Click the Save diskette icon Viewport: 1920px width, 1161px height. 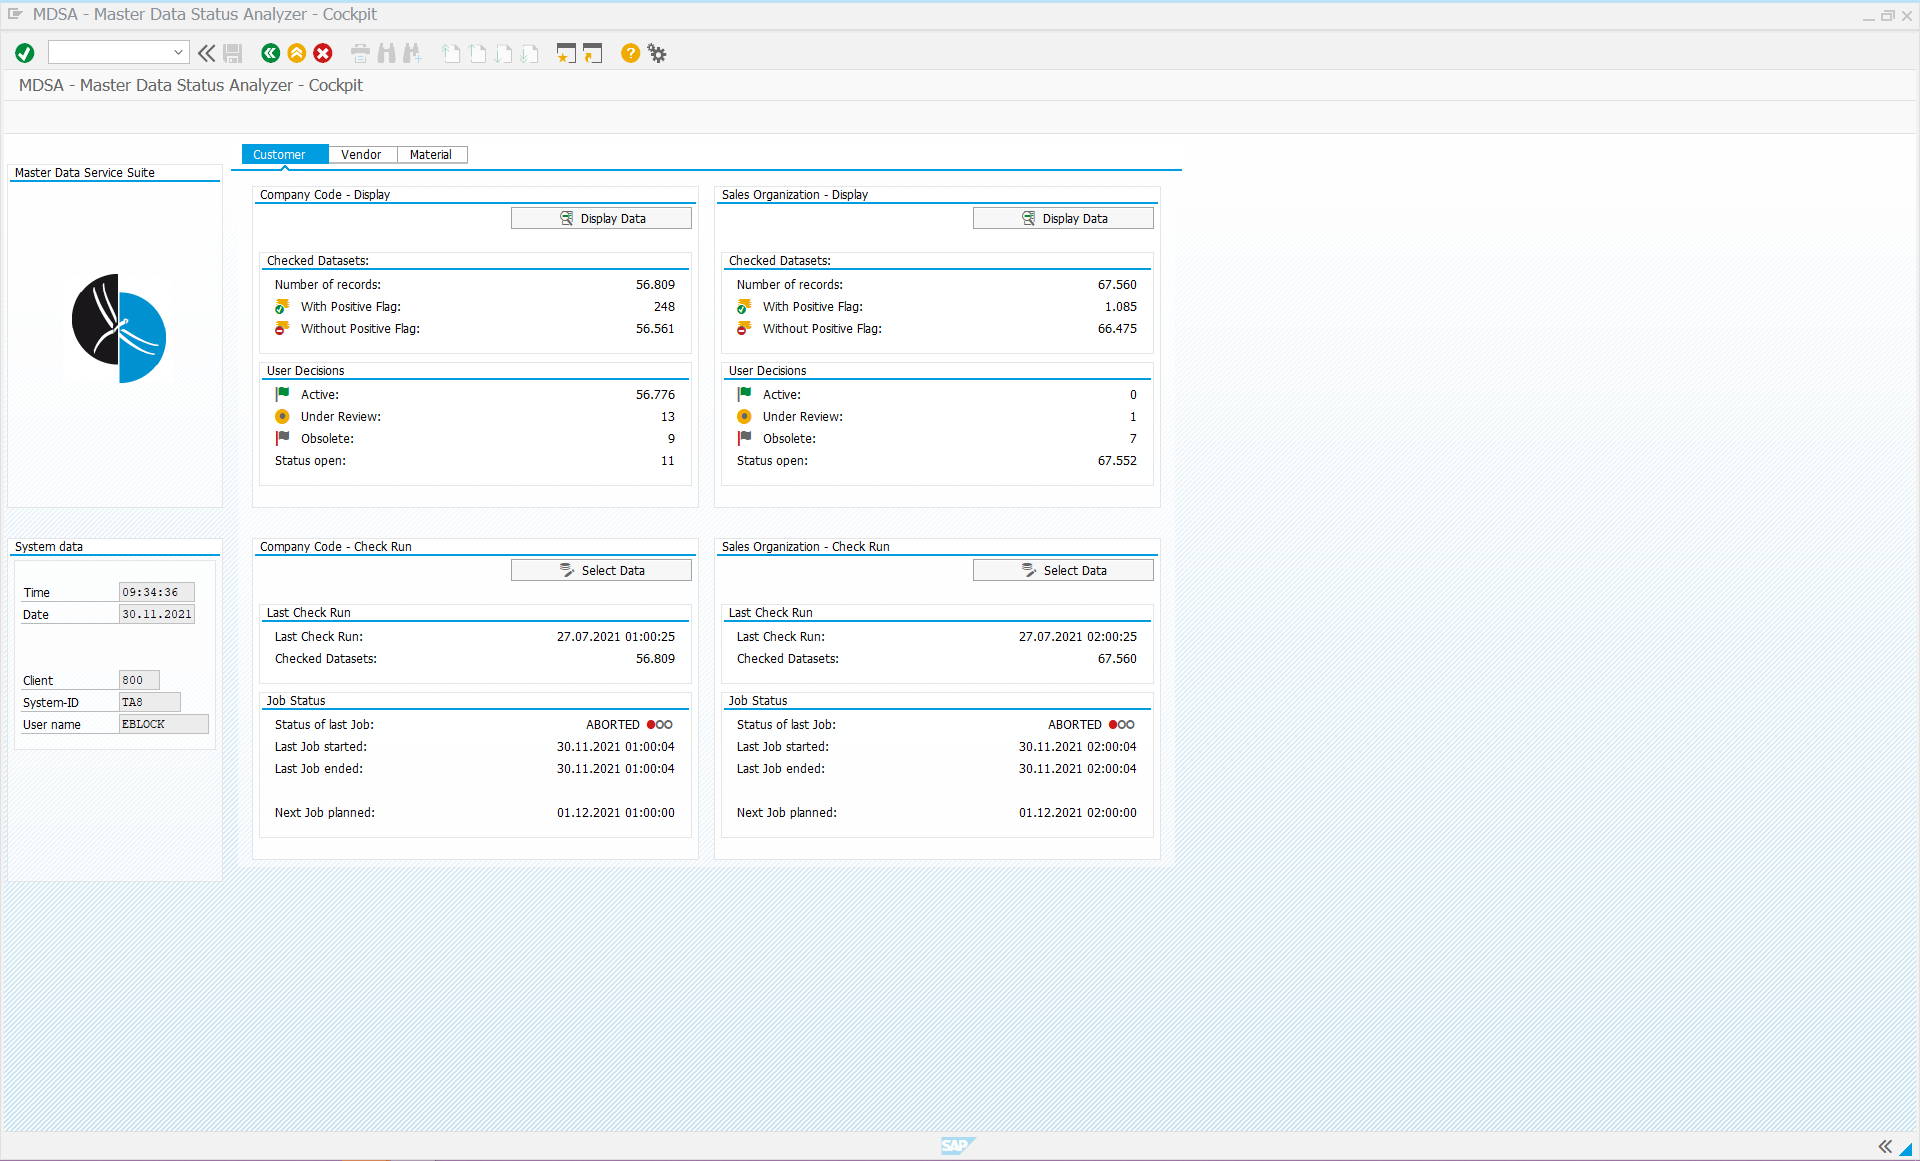point(233,53)
